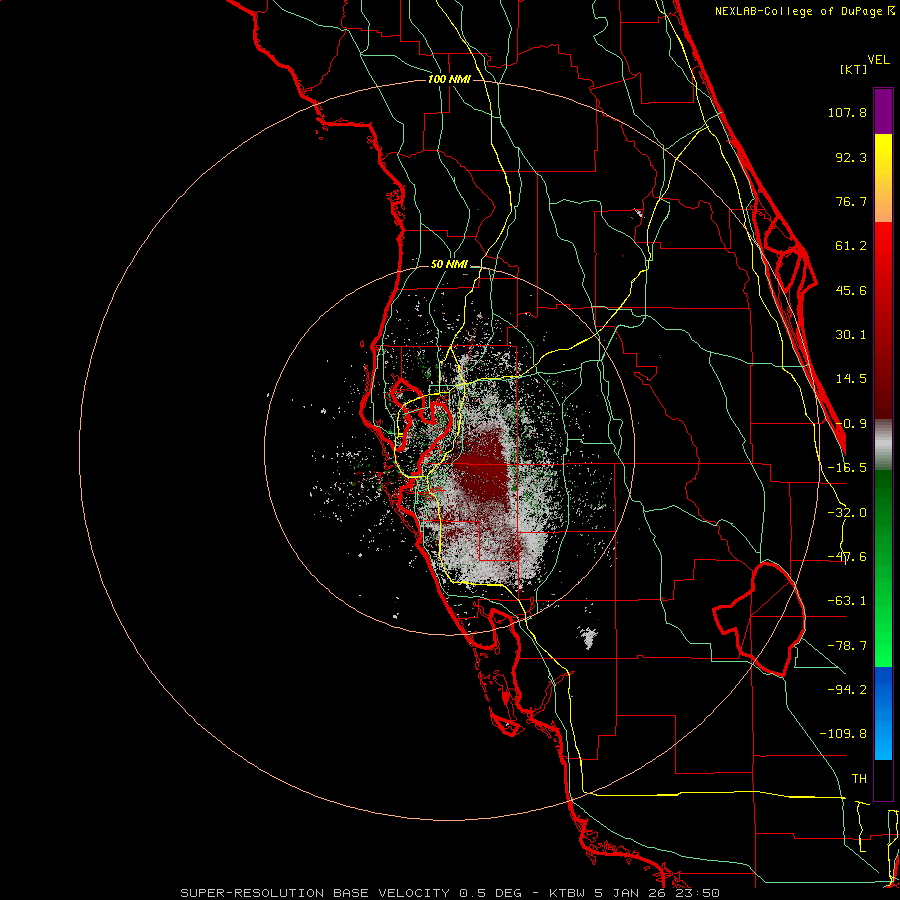Click the NEXLAB-College of DuPage label
This screenshot has height=900, width=900.
804,11
